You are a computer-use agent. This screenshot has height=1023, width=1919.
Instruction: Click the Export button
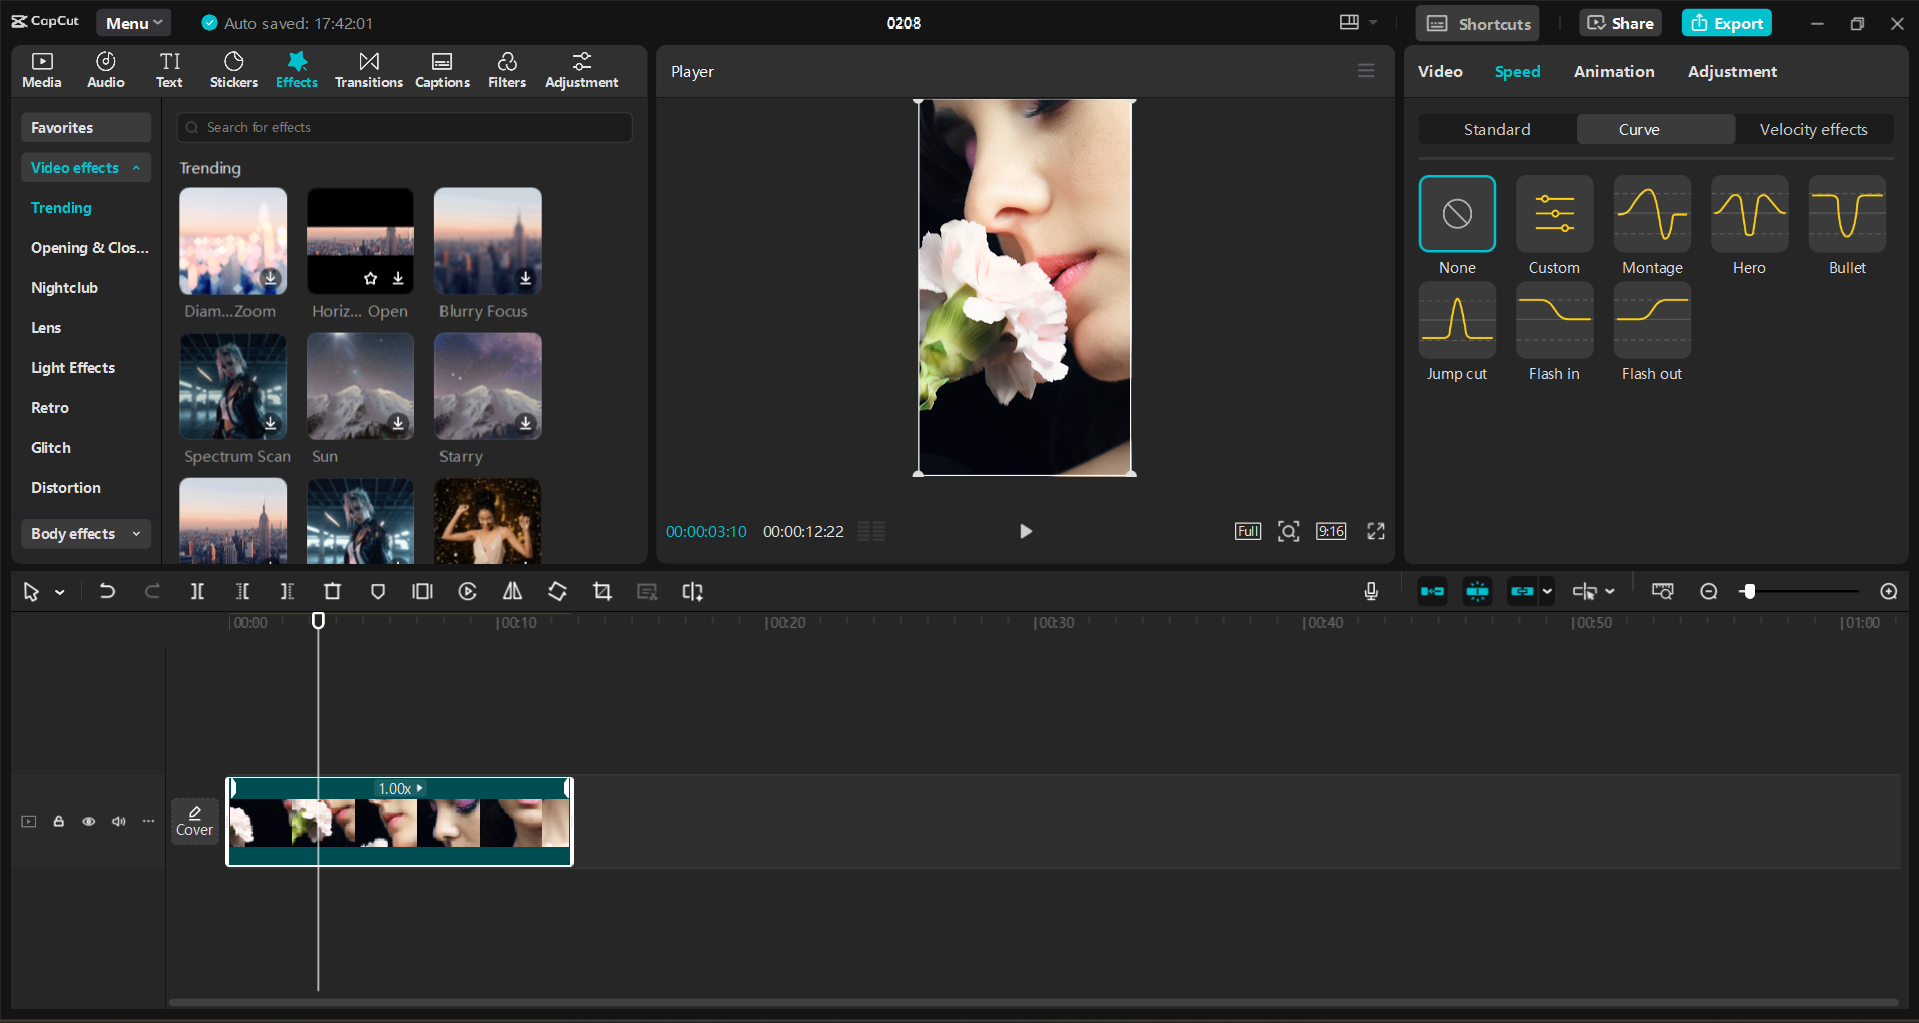tap(1726, 23)
